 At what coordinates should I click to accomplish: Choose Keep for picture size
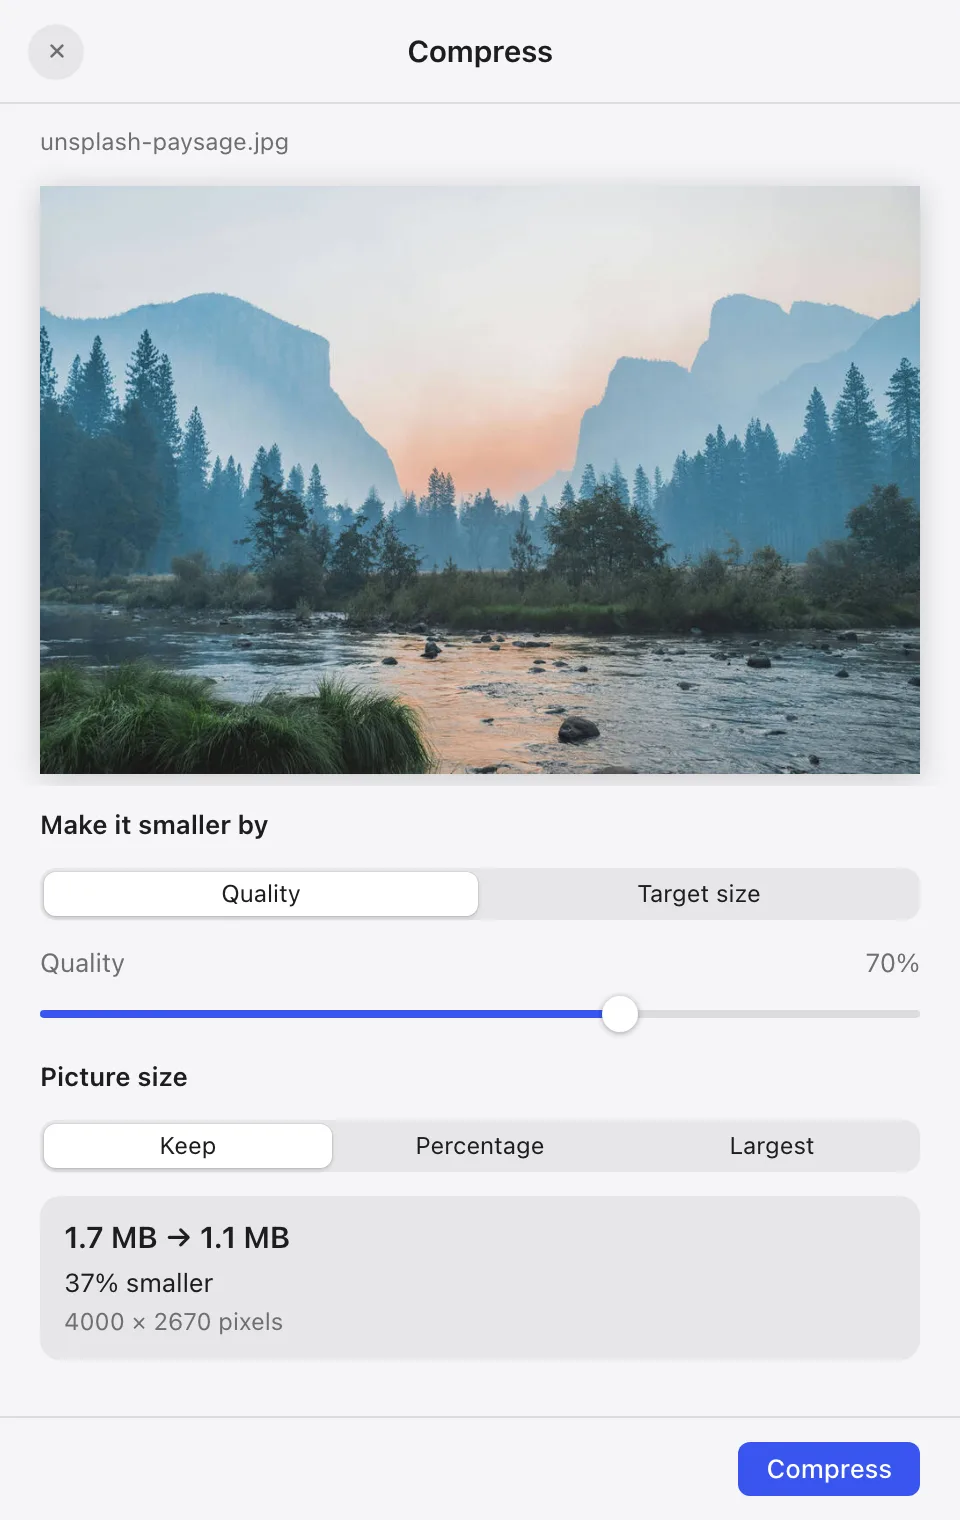point(188,1146)
